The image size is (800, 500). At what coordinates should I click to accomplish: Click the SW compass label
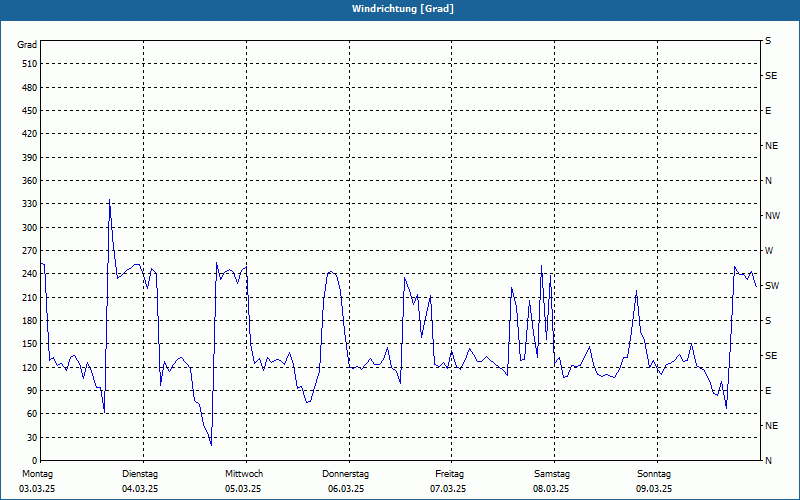click(772, 286)
